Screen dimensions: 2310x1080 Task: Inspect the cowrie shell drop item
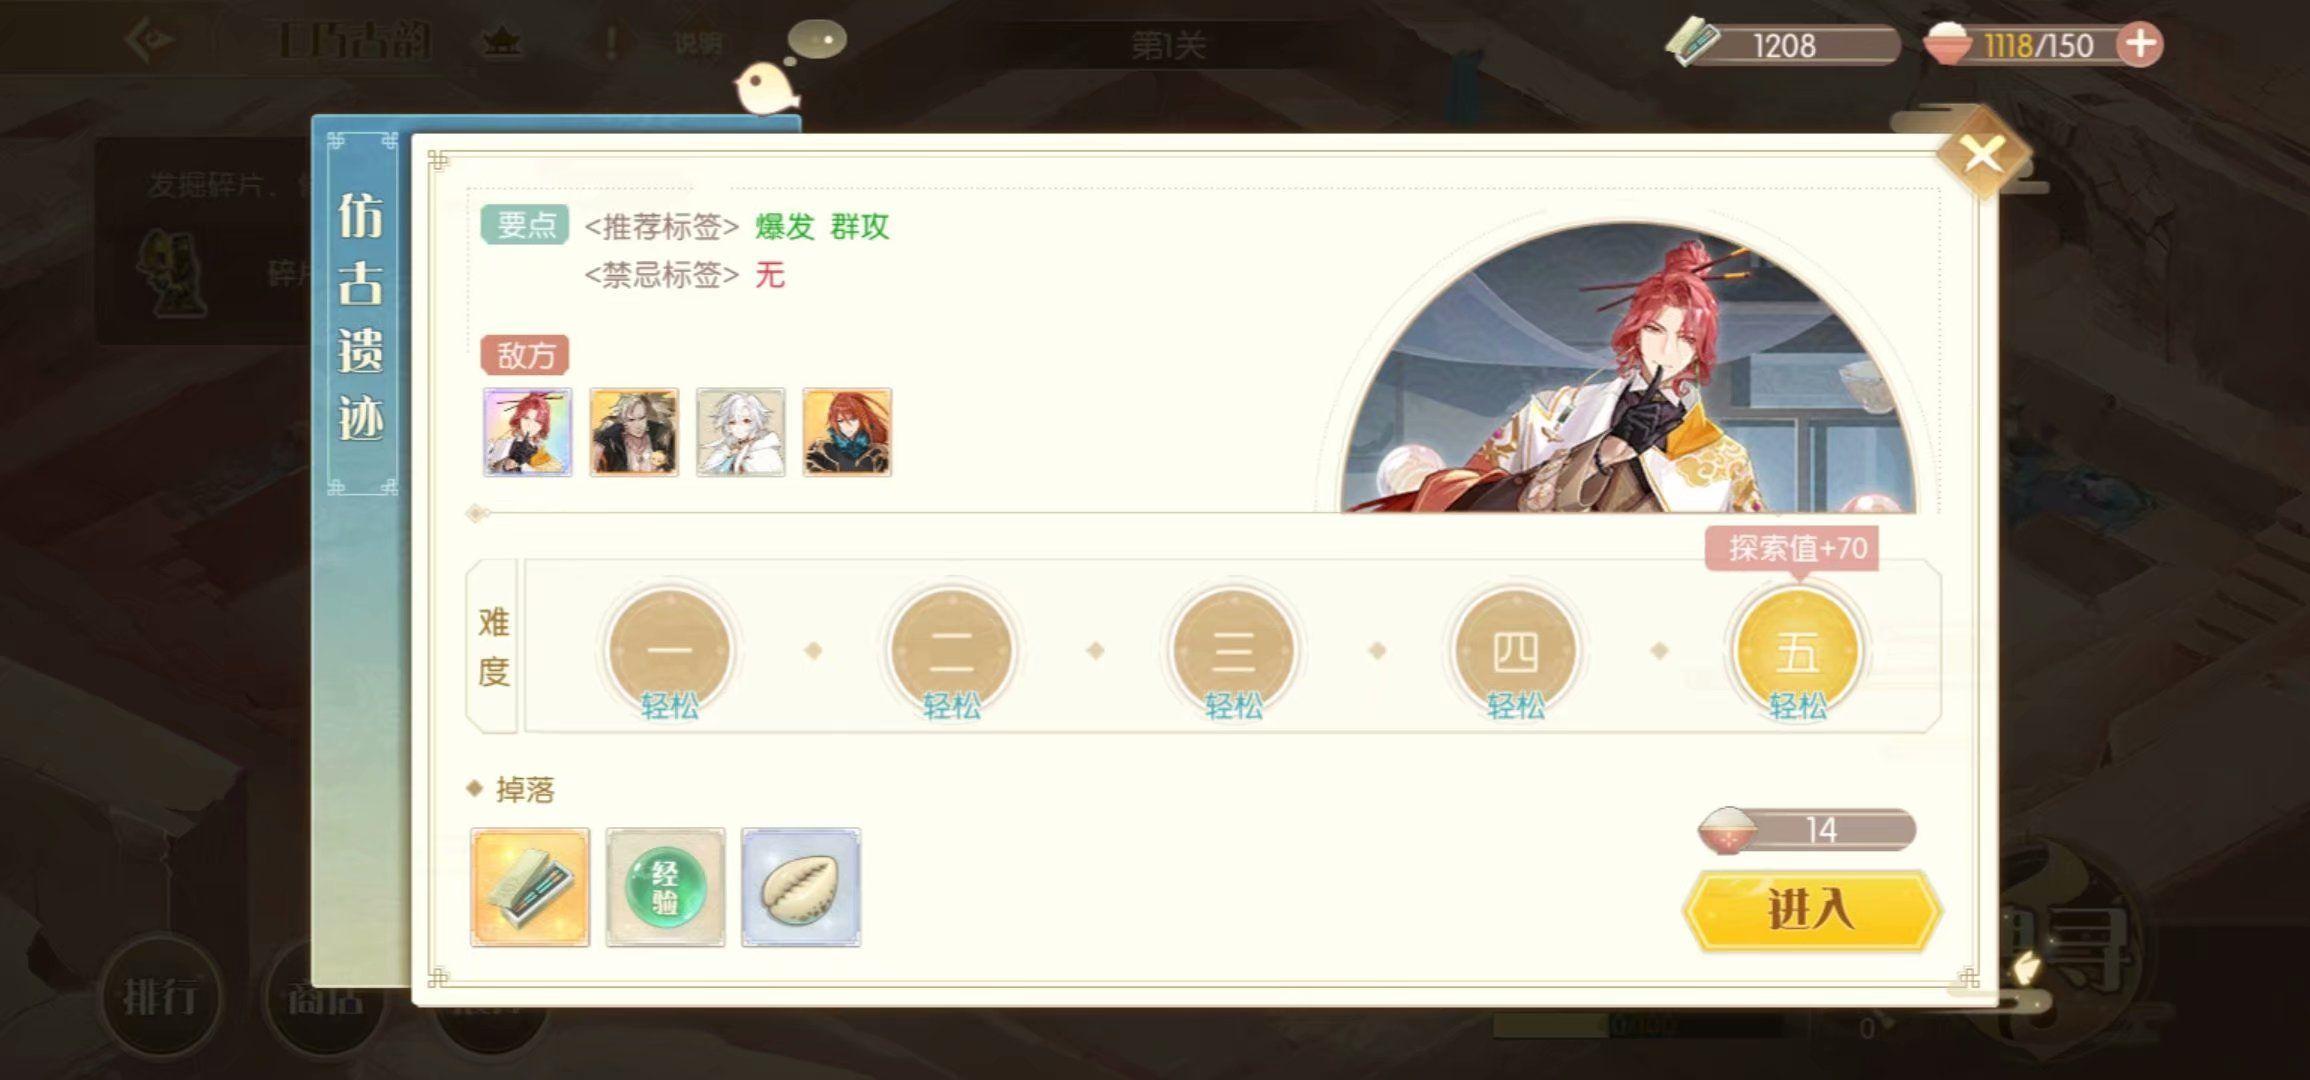pyautogui.click(x=801, y=887)
